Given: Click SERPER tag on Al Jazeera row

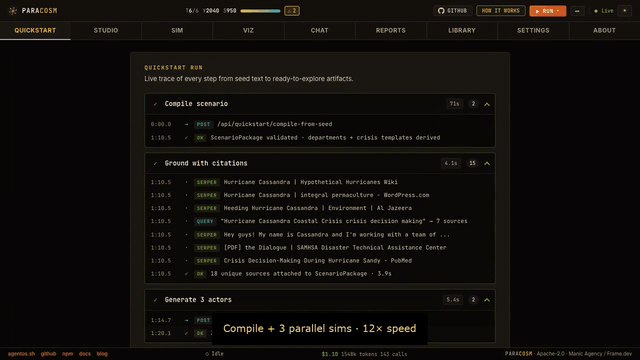Looking at the screenshot, I should click(x=207, y=208).
